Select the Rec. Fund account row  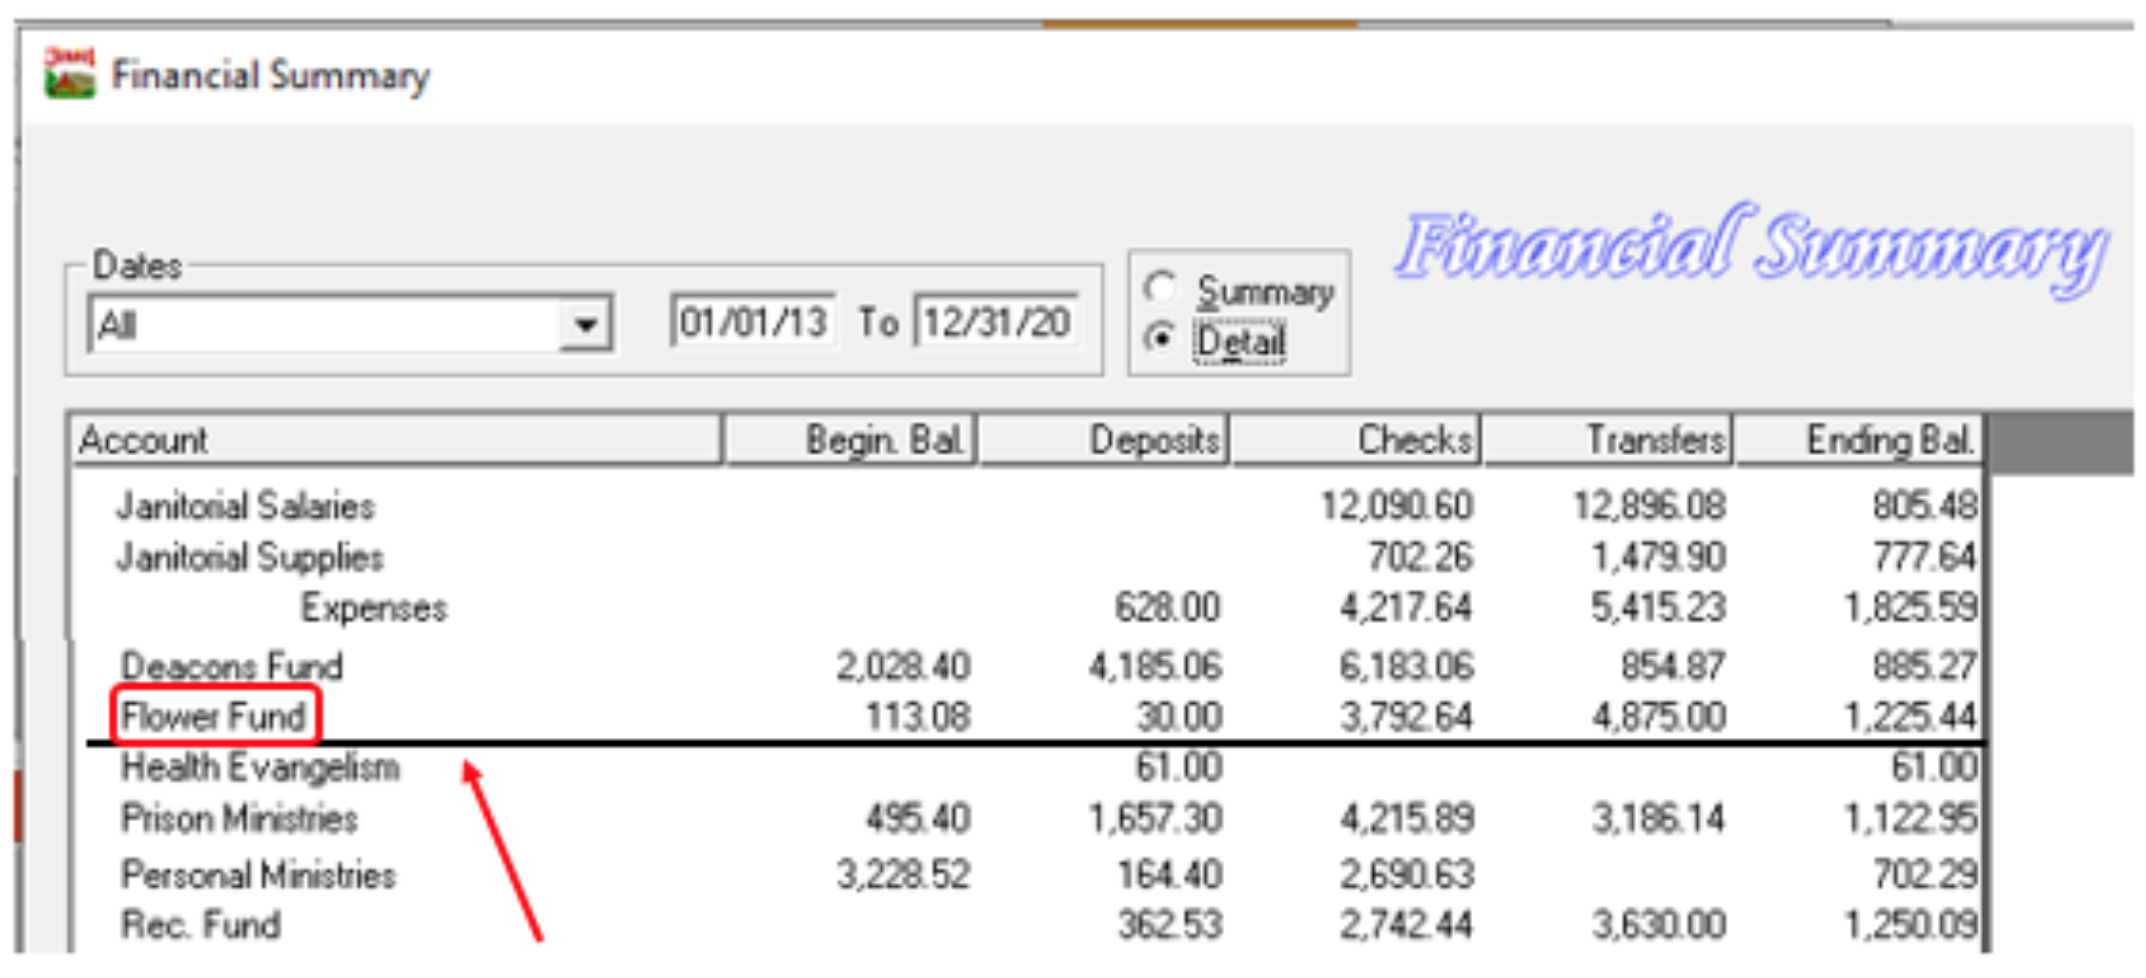coord(200,925)
